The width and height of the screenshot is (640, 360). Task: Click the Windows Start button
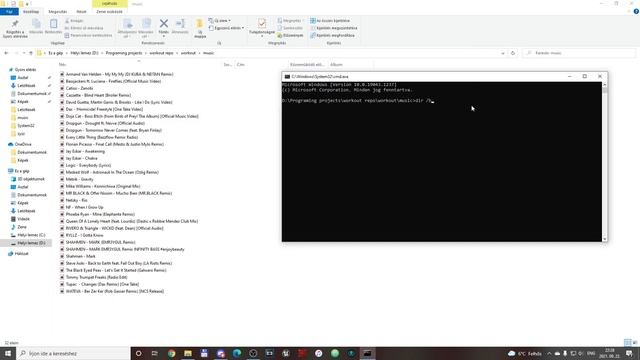[x=8, y=353]
